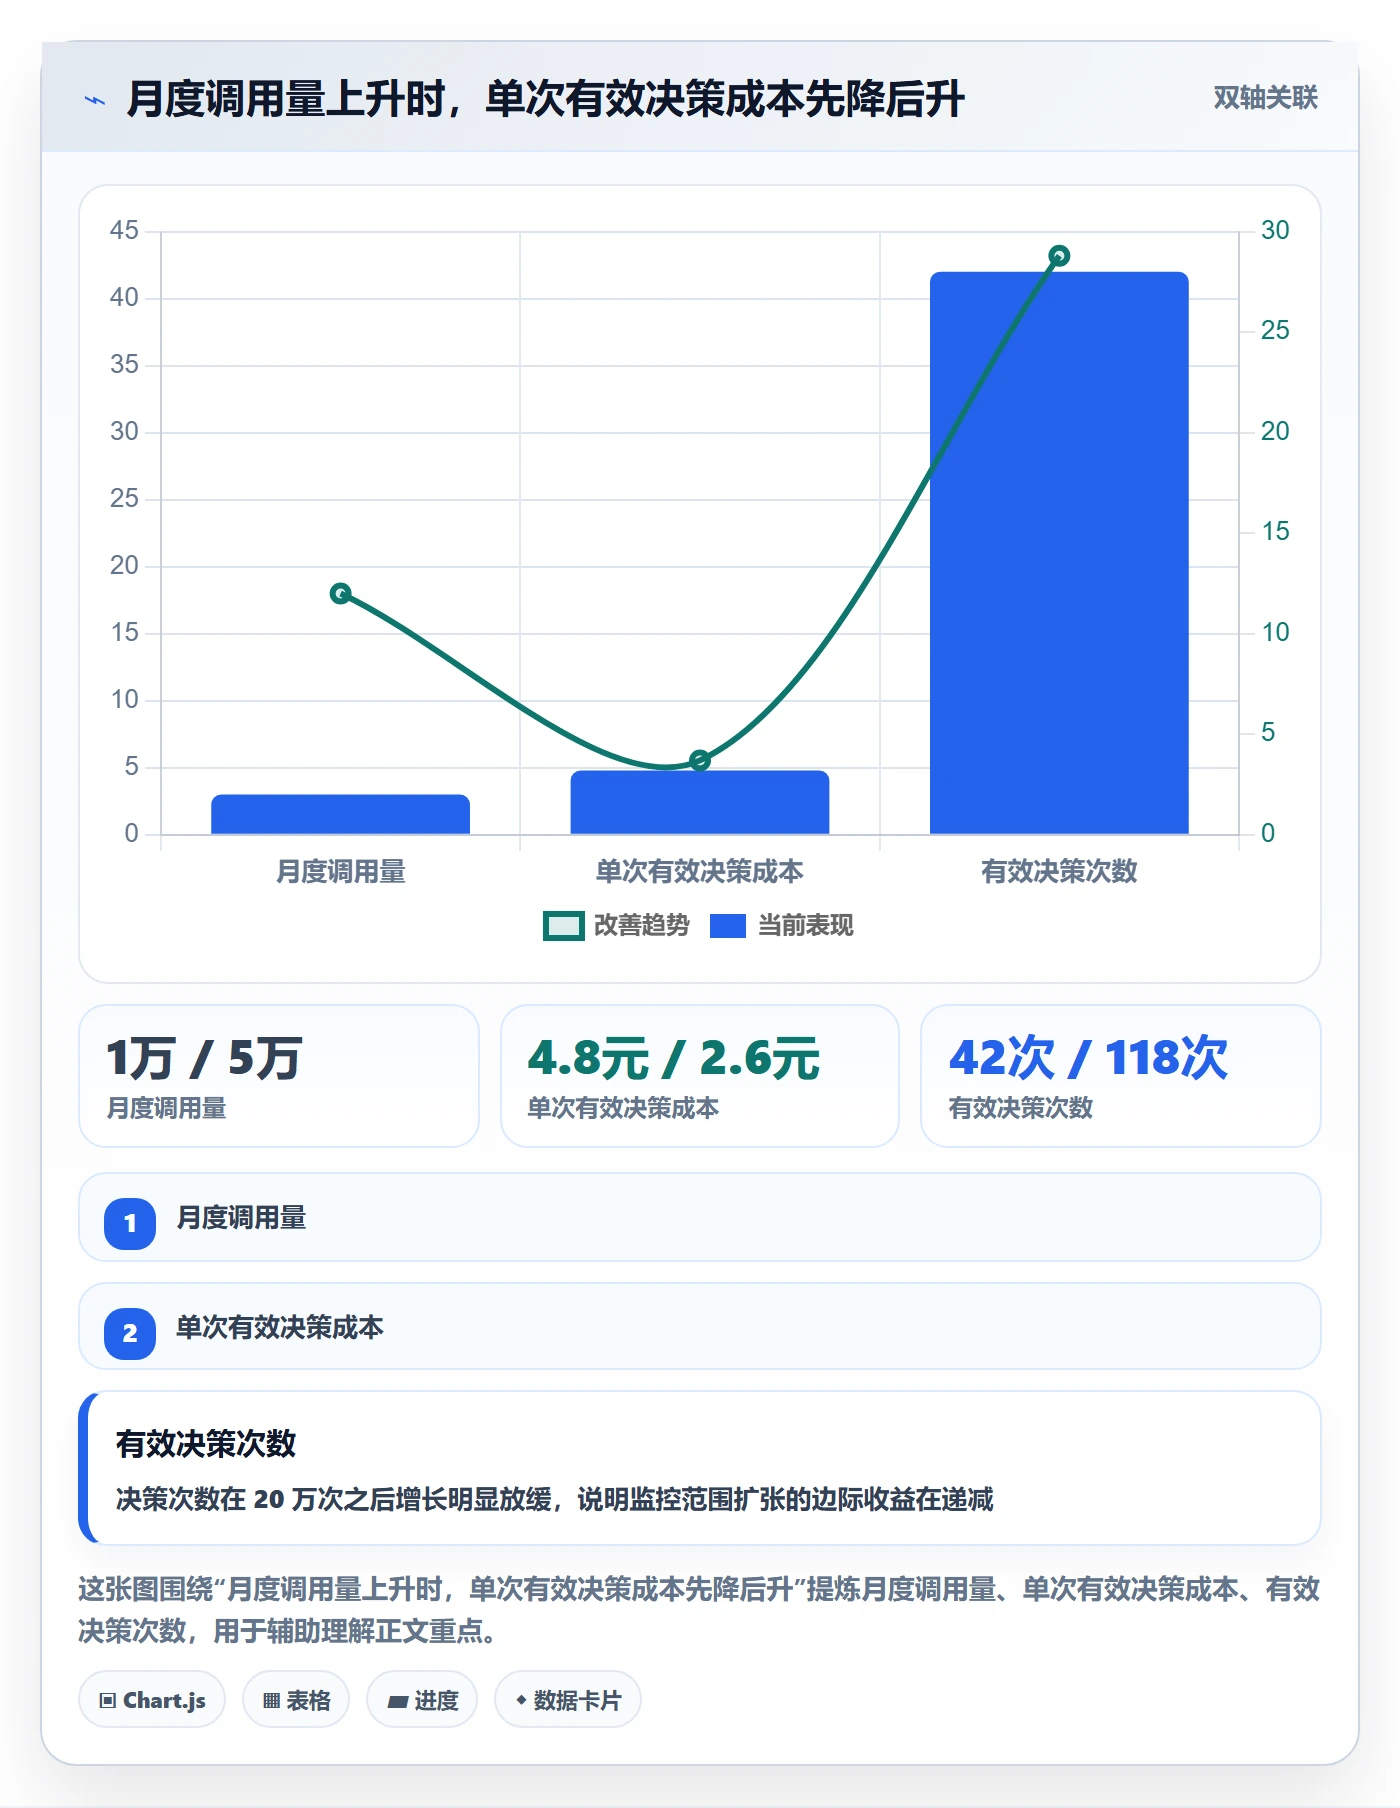Click the summary paragraph starting 这张图围绕
1400x1808 pixels.
click(x=700, y=1610)
